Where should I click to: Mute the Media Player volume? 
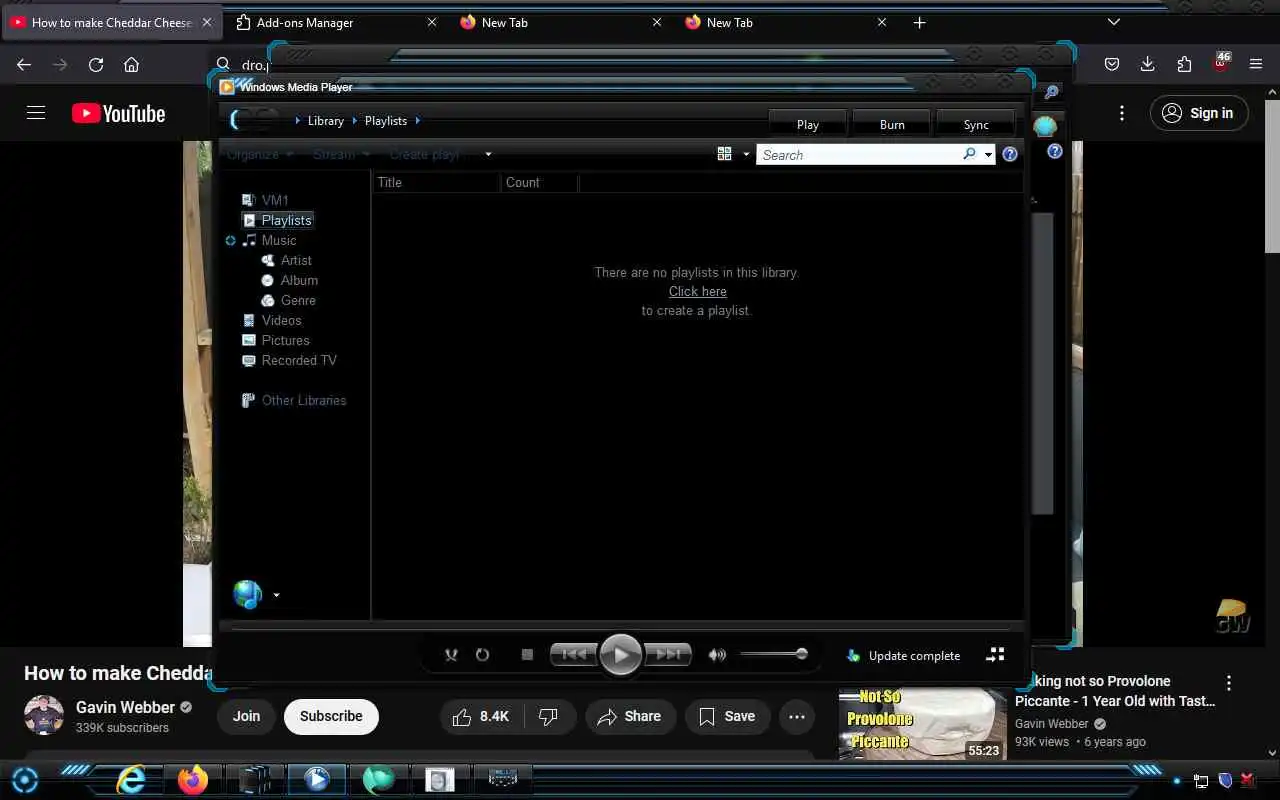(717, 655)
